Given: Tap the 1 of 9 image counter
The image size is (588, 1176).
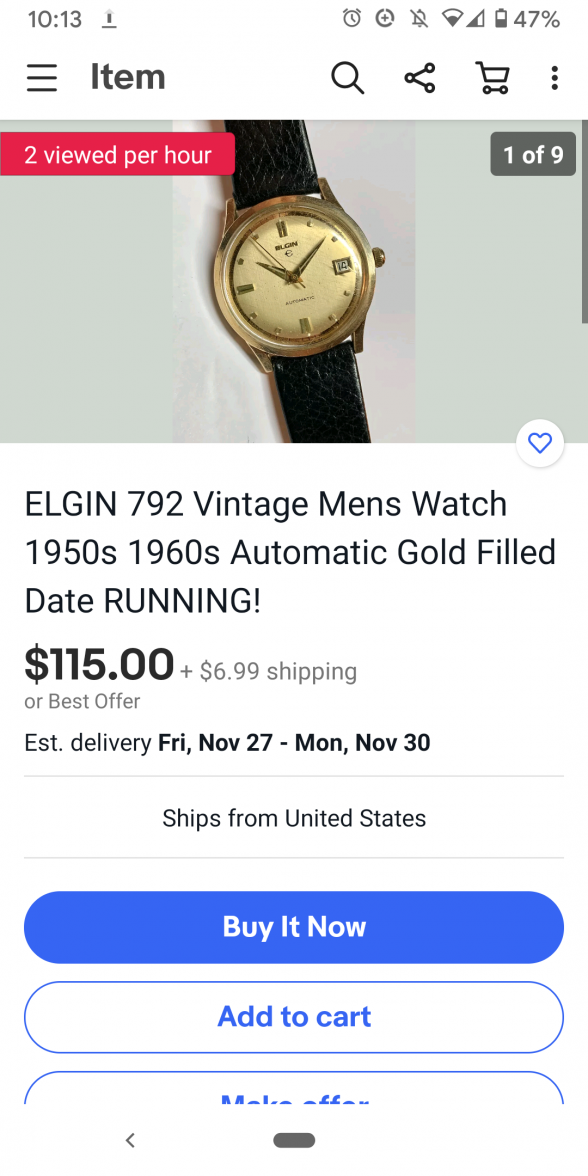Looking at the screenshot, I should [x=533, y=154].
